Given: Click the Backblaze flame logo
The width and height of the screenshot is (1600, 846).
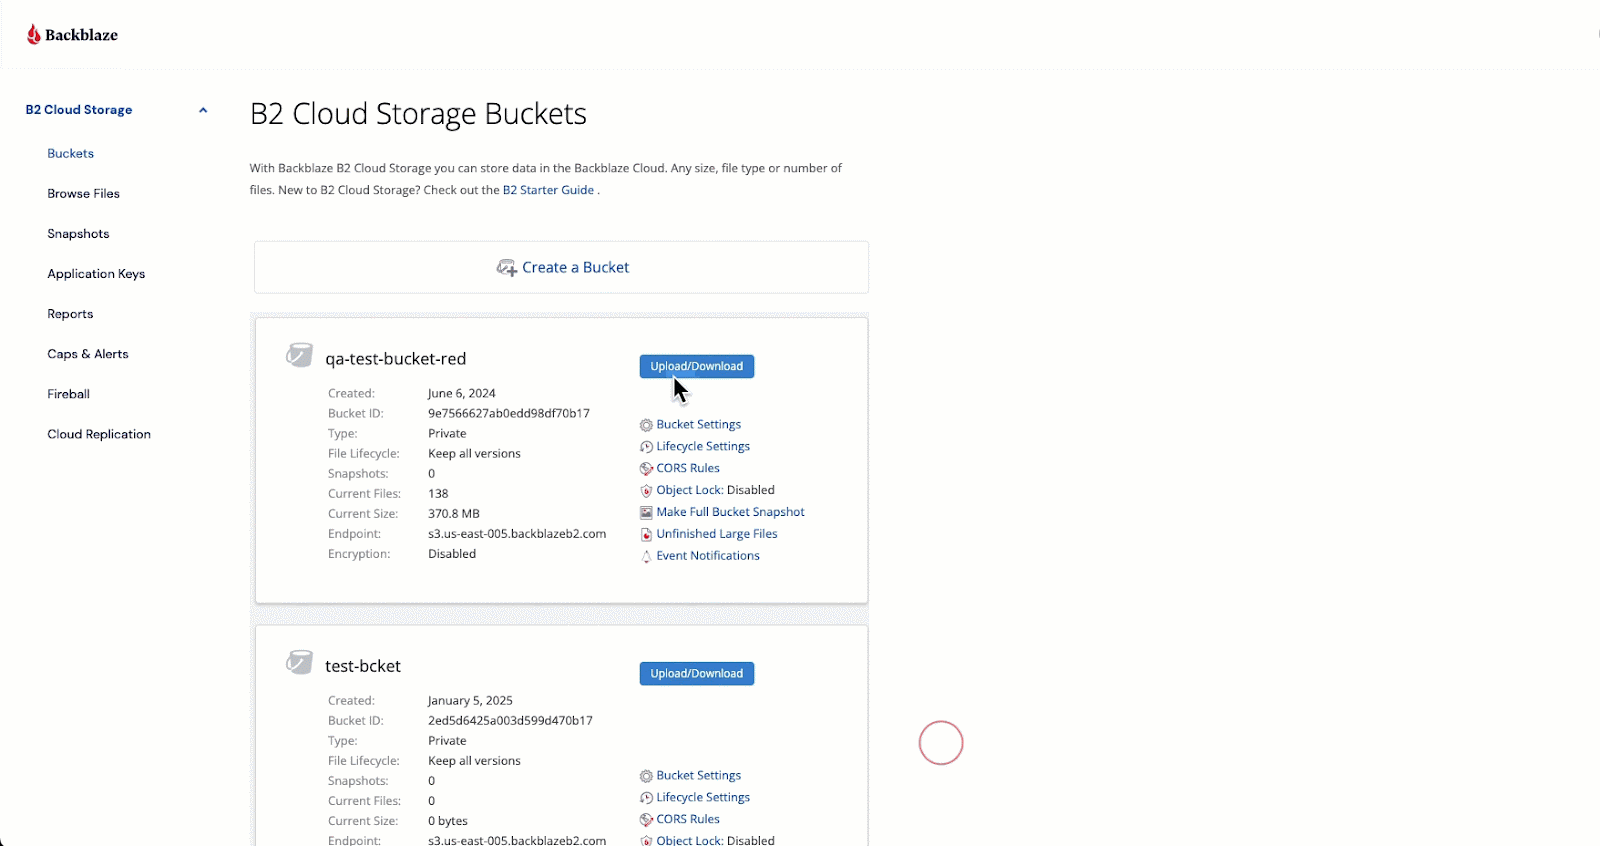Looking at the screenshot, I should click(34, 35).
